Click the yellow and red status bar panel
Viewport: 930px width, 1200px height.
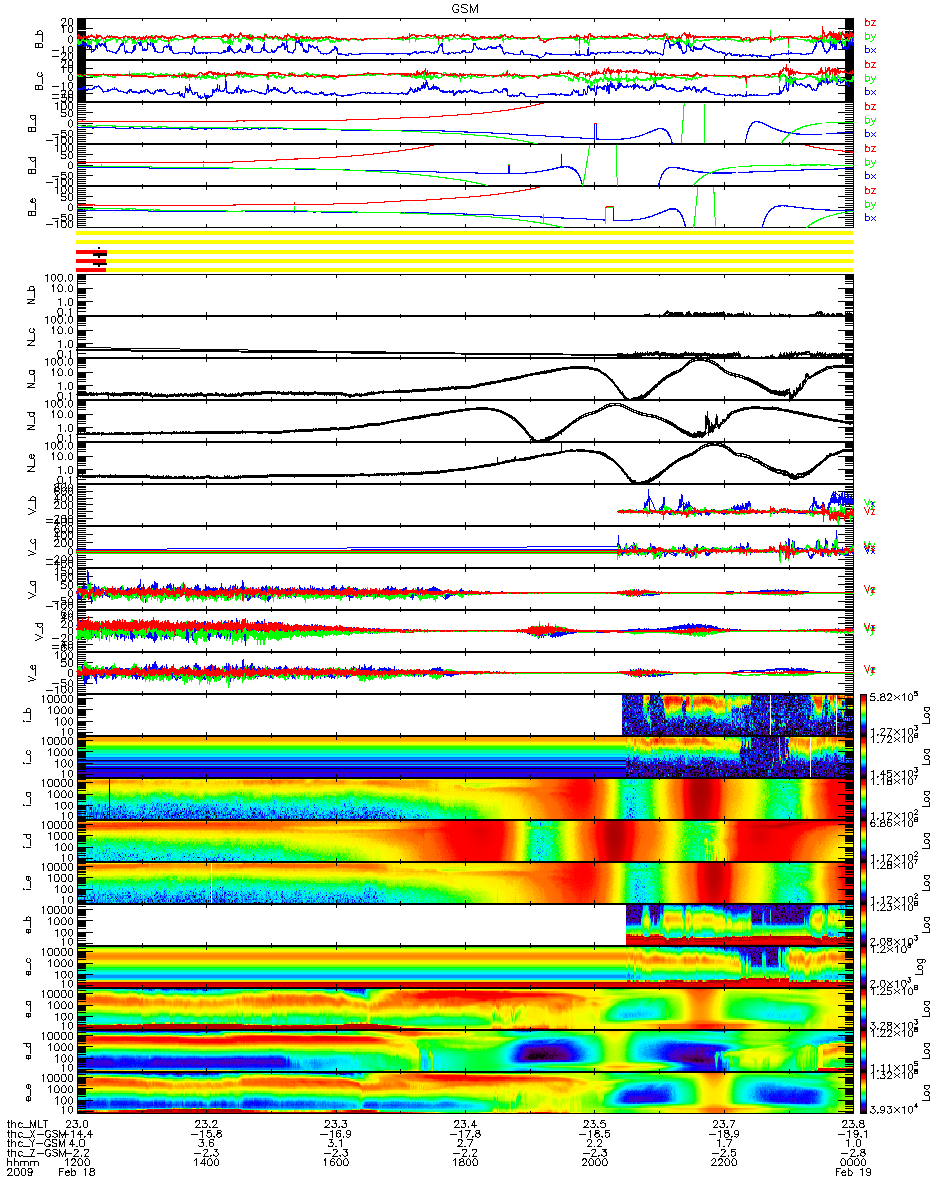point(466,251)
